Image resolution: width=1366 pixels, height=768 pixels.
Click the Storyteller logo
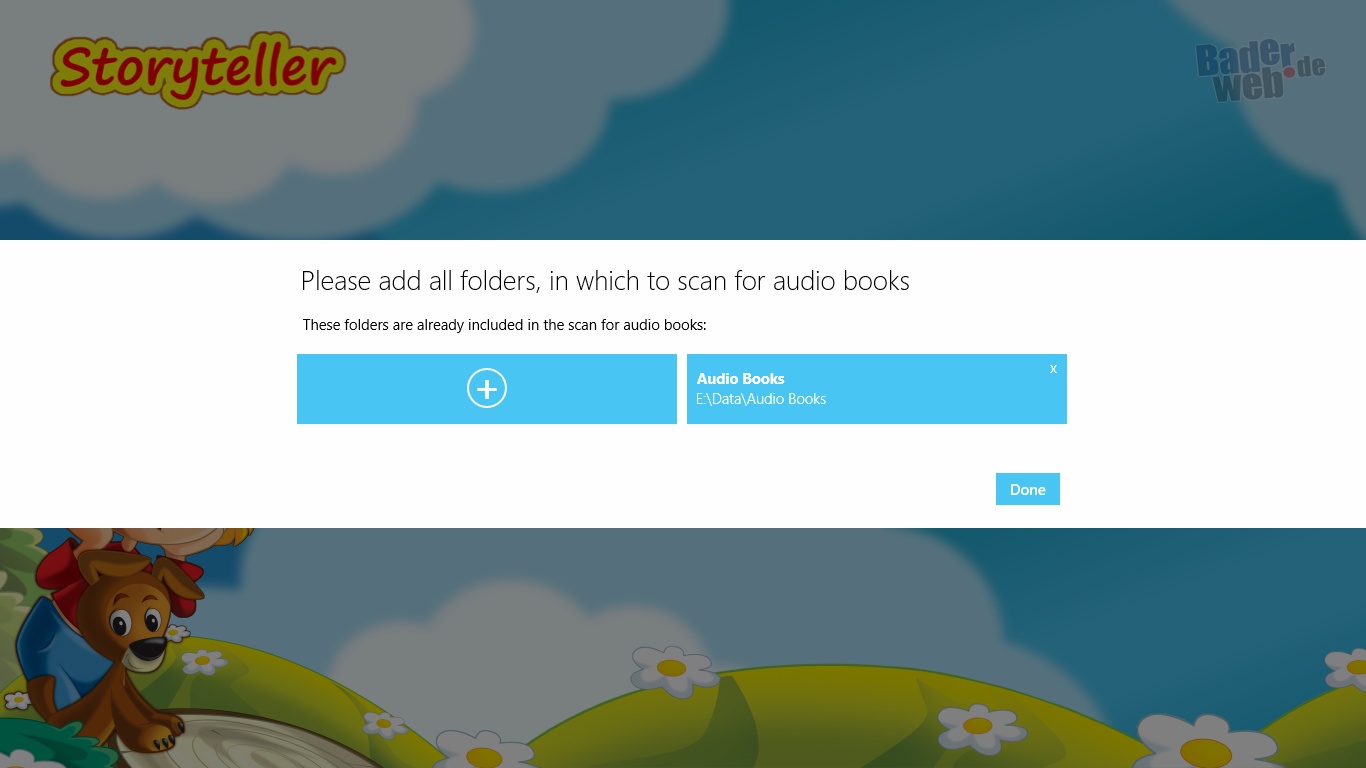click(x=197, y=69)
